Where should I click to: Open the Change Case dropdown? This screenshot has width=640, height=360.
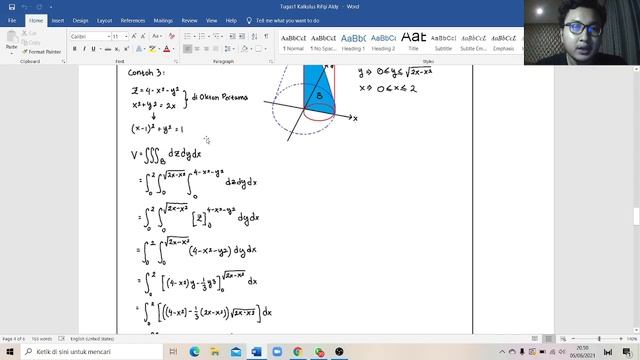point(157,36)
